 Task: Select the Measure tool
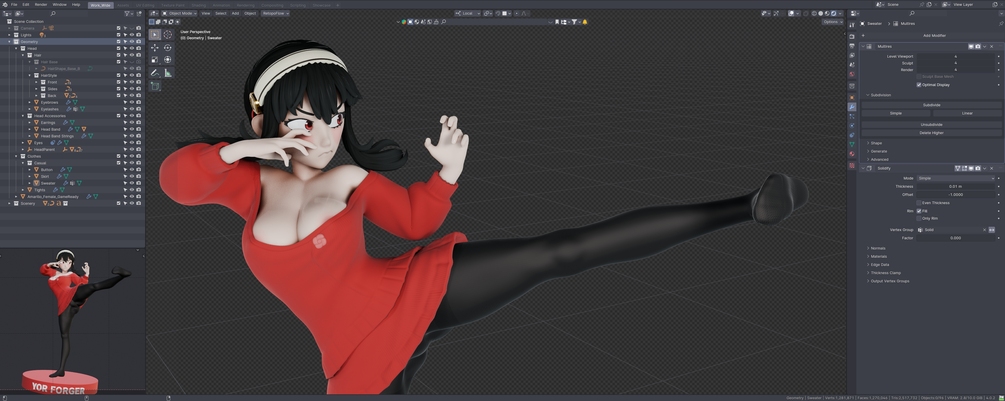click(x=168, y=73)
